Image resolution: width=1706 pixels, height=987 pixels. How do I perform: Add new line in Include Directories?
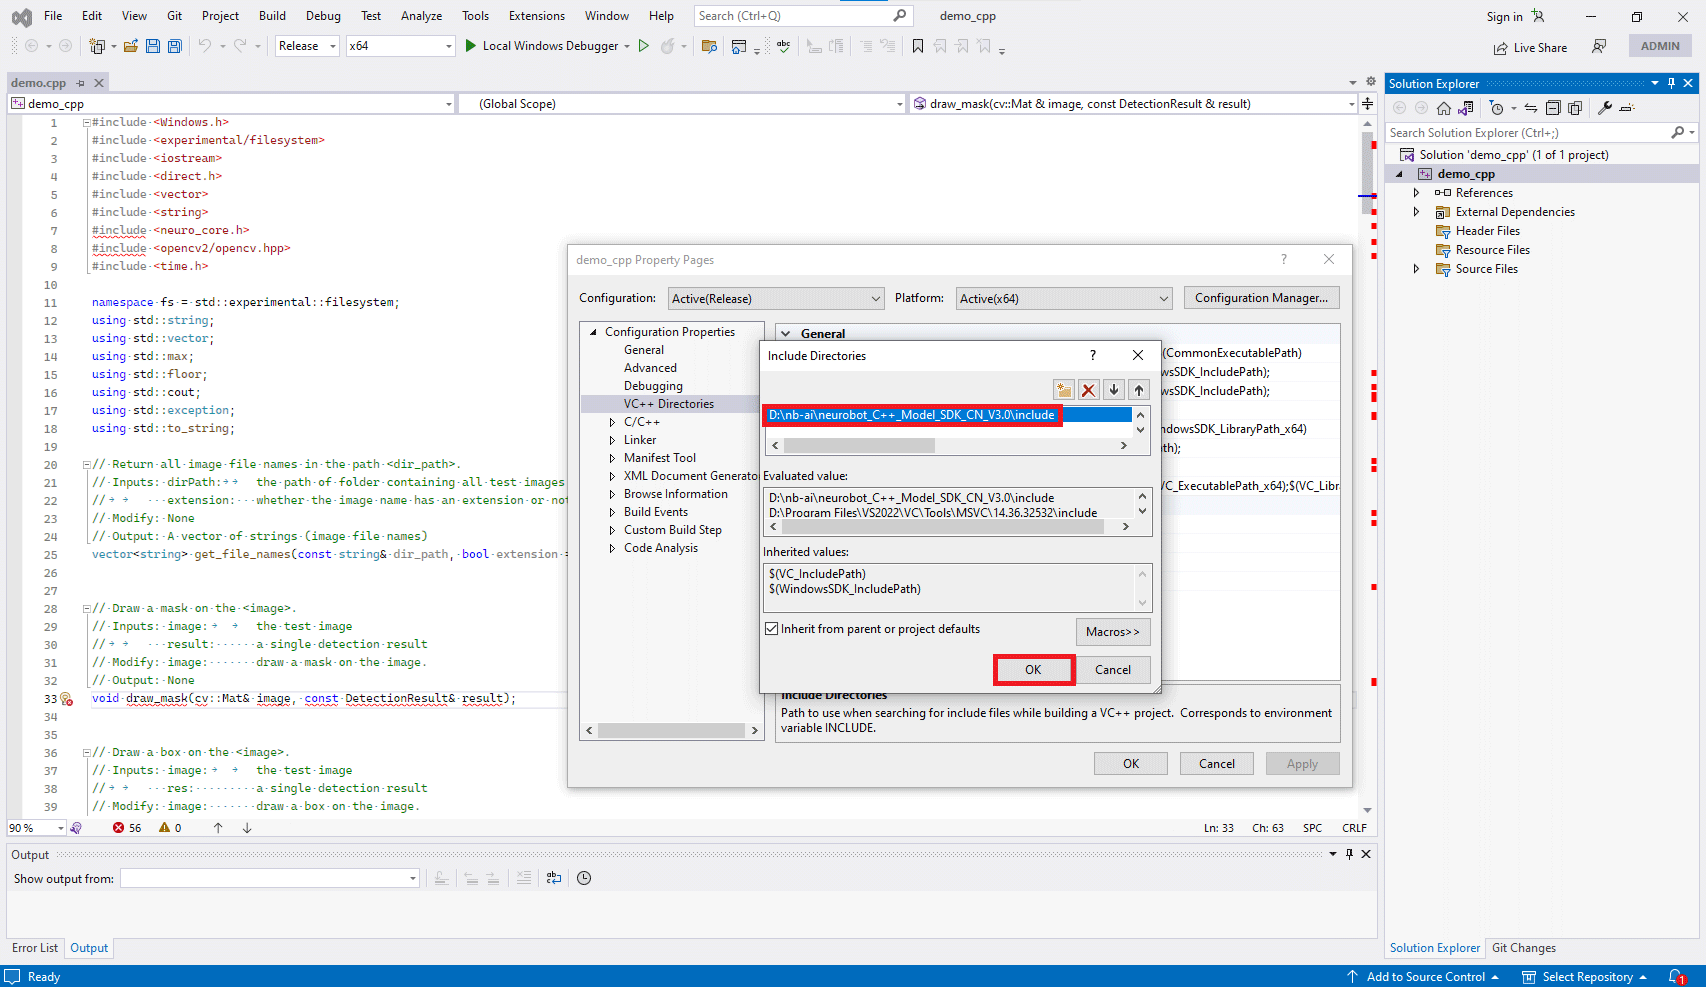click(x=1063, y=390)
